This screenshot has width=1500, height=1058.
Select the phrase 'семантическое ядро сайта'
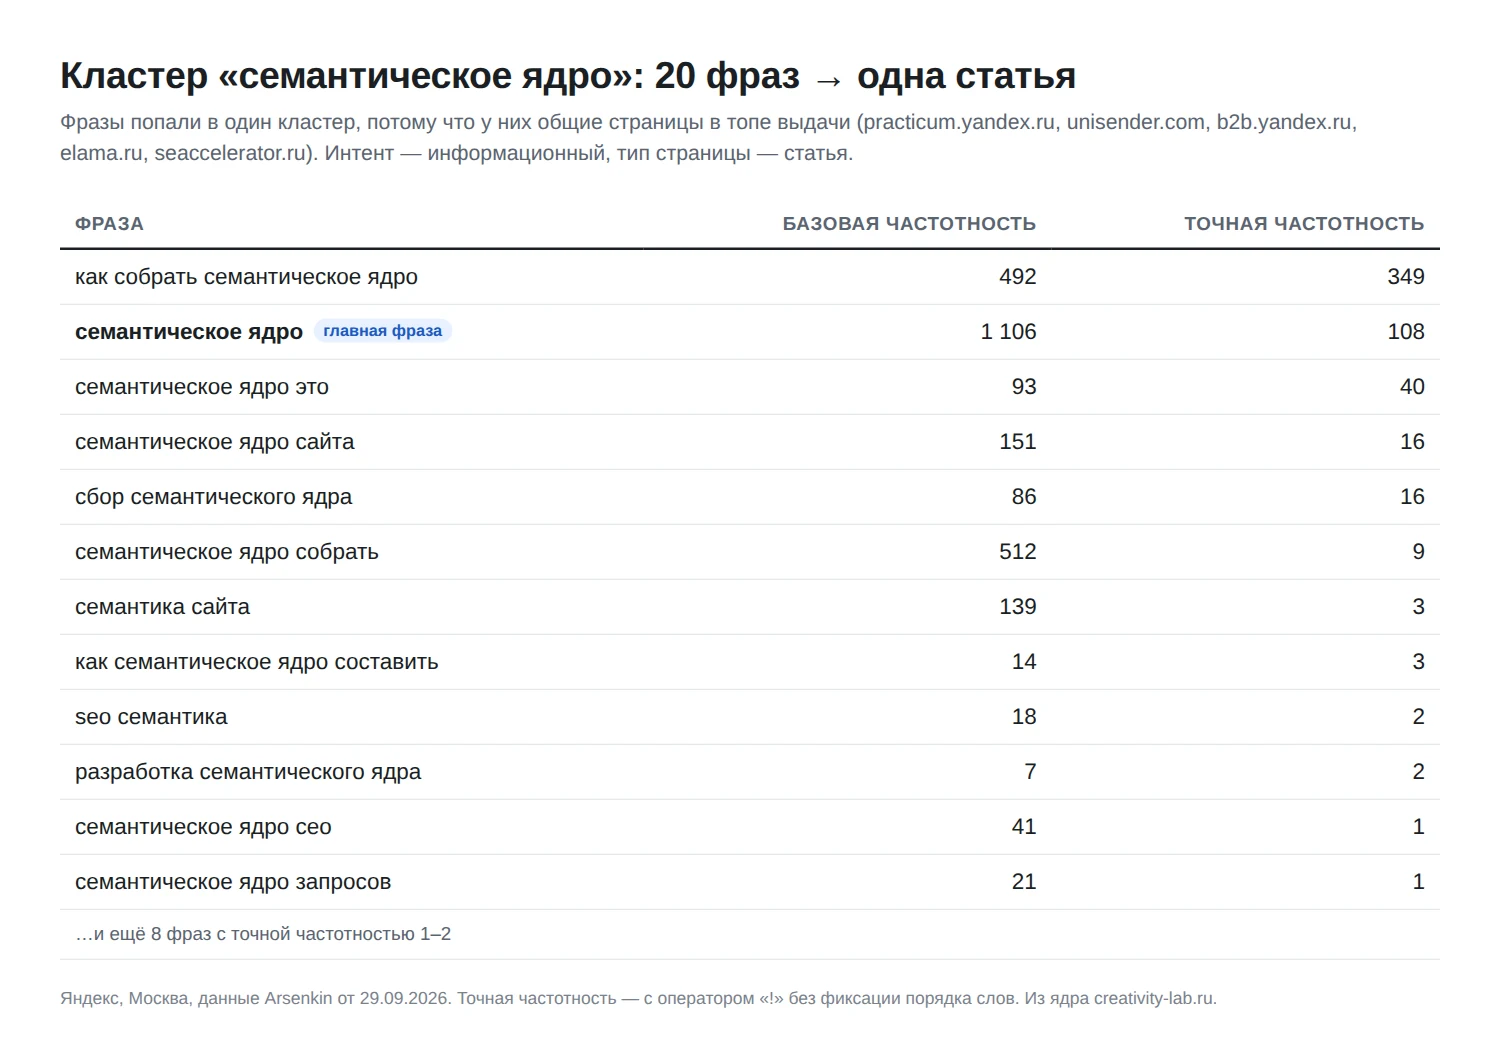point(214,442)
